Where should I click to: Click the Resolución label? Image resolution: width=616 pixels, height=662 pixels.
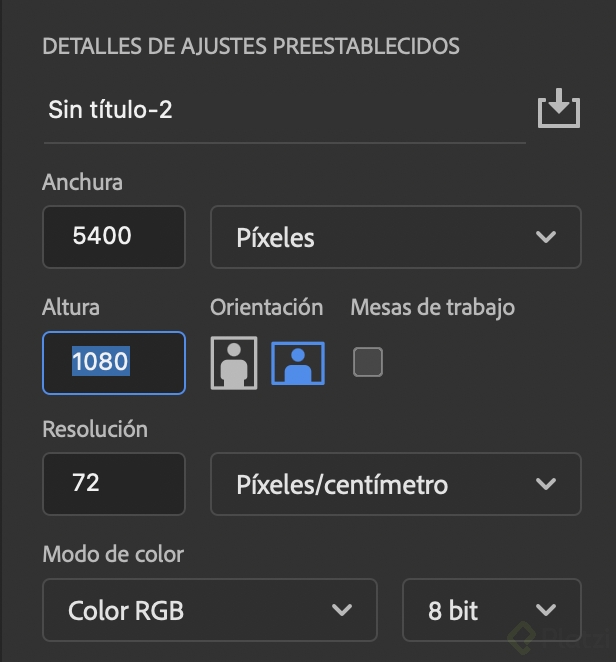[x=95, y=429]
